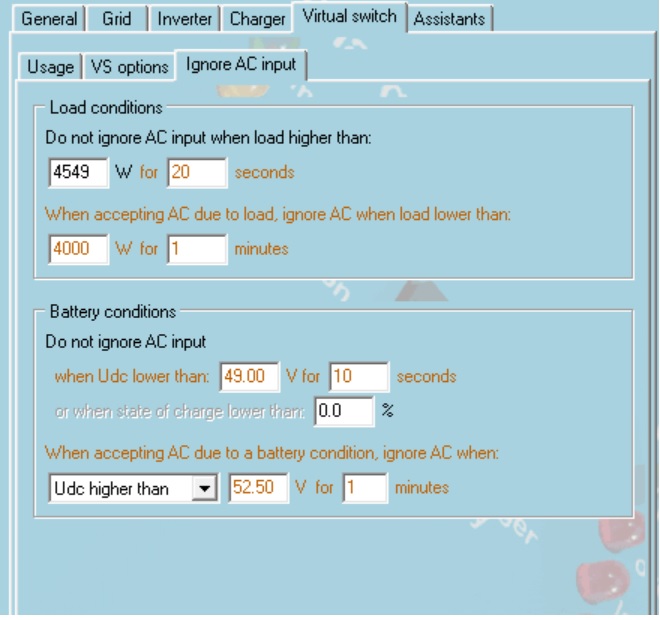Edit the 52.50 V Udc higher field
This screenshot has width=660, height=620.
[258, 488]
